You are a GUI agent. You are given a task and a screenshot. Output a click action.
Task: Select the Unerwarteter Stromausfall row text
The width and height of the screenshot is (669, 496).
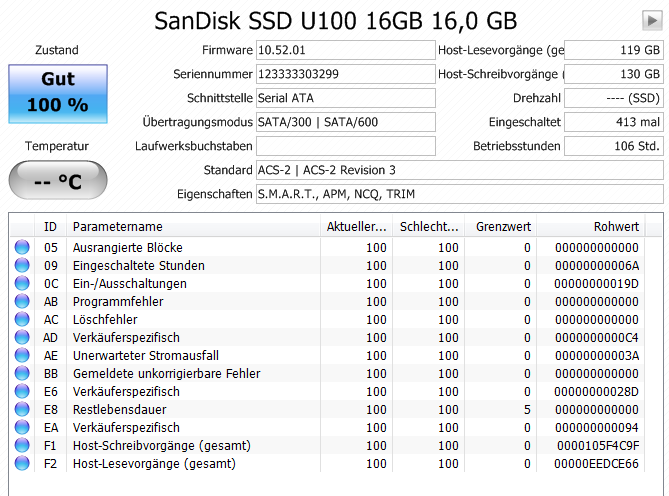(x=145, y=355)
